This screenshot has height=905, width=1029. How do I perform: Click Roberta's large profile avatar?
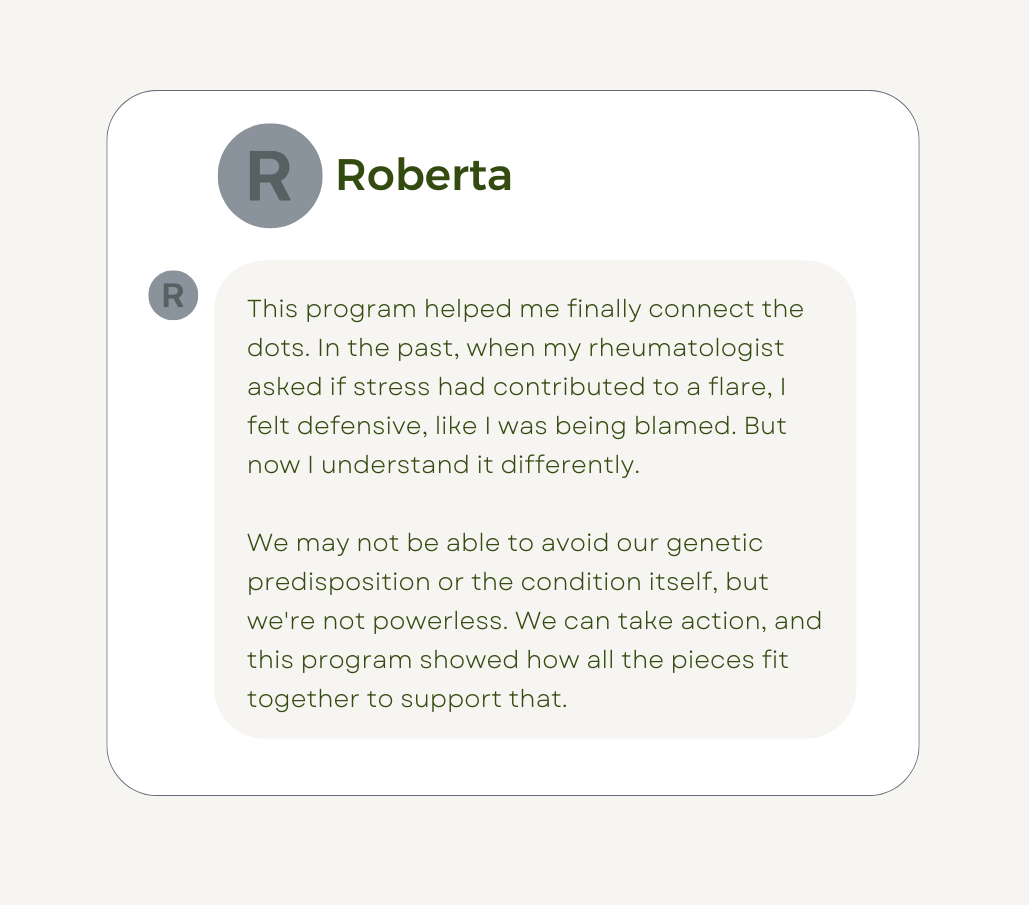pyautogui.click(x=270, y=176)
